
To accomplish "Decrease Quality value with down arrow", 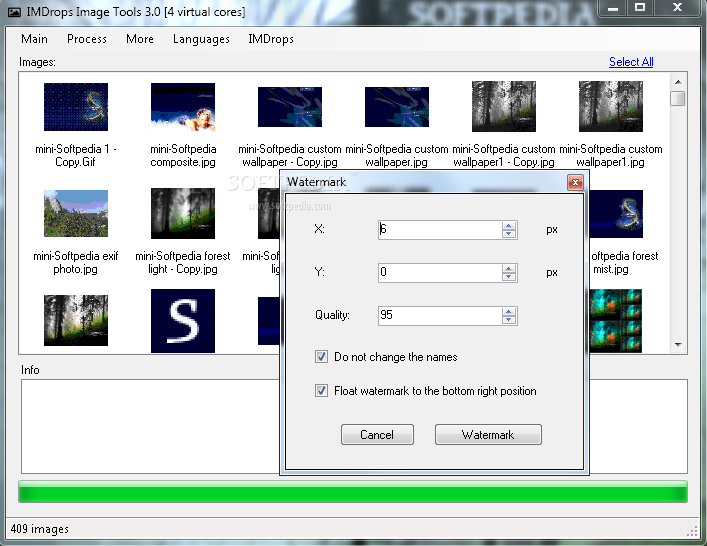I will pos(509,320).
